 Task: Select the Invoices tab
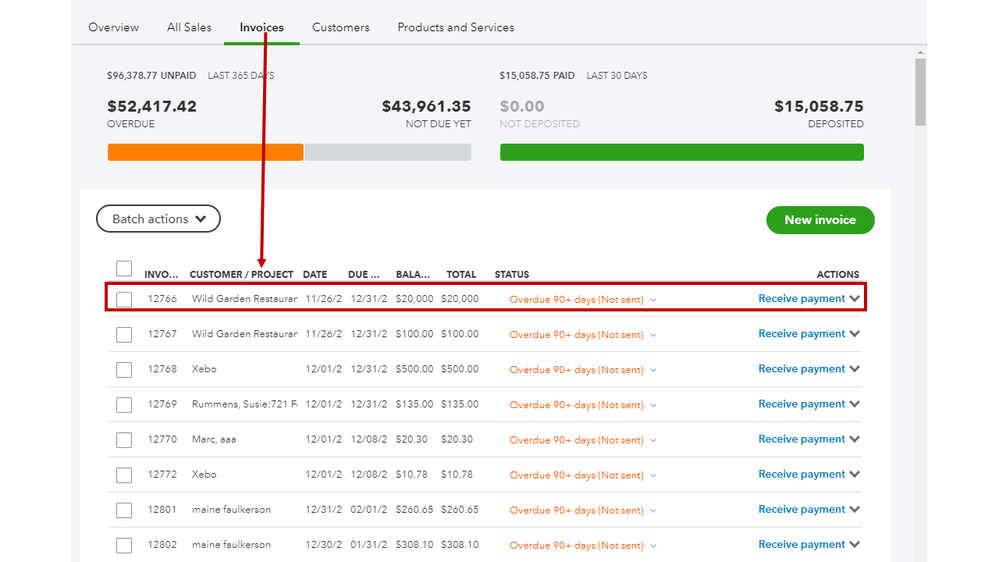pos(262,27)
